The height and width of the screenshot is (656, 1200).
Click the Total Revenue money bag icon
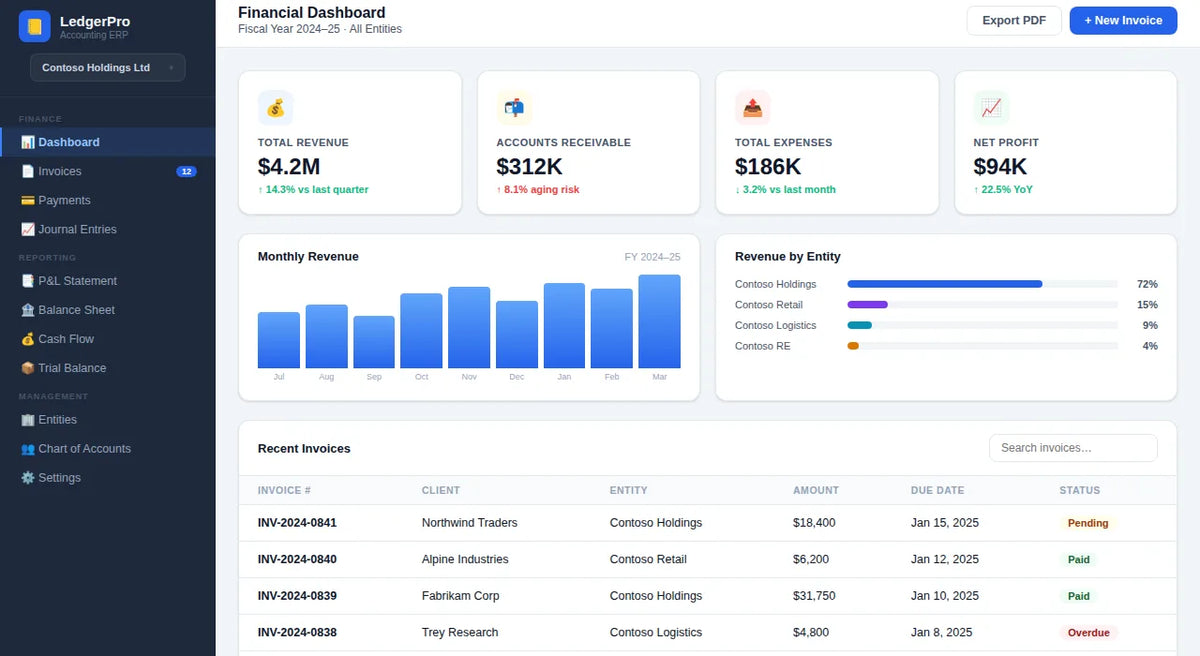(x=275, y=107)
